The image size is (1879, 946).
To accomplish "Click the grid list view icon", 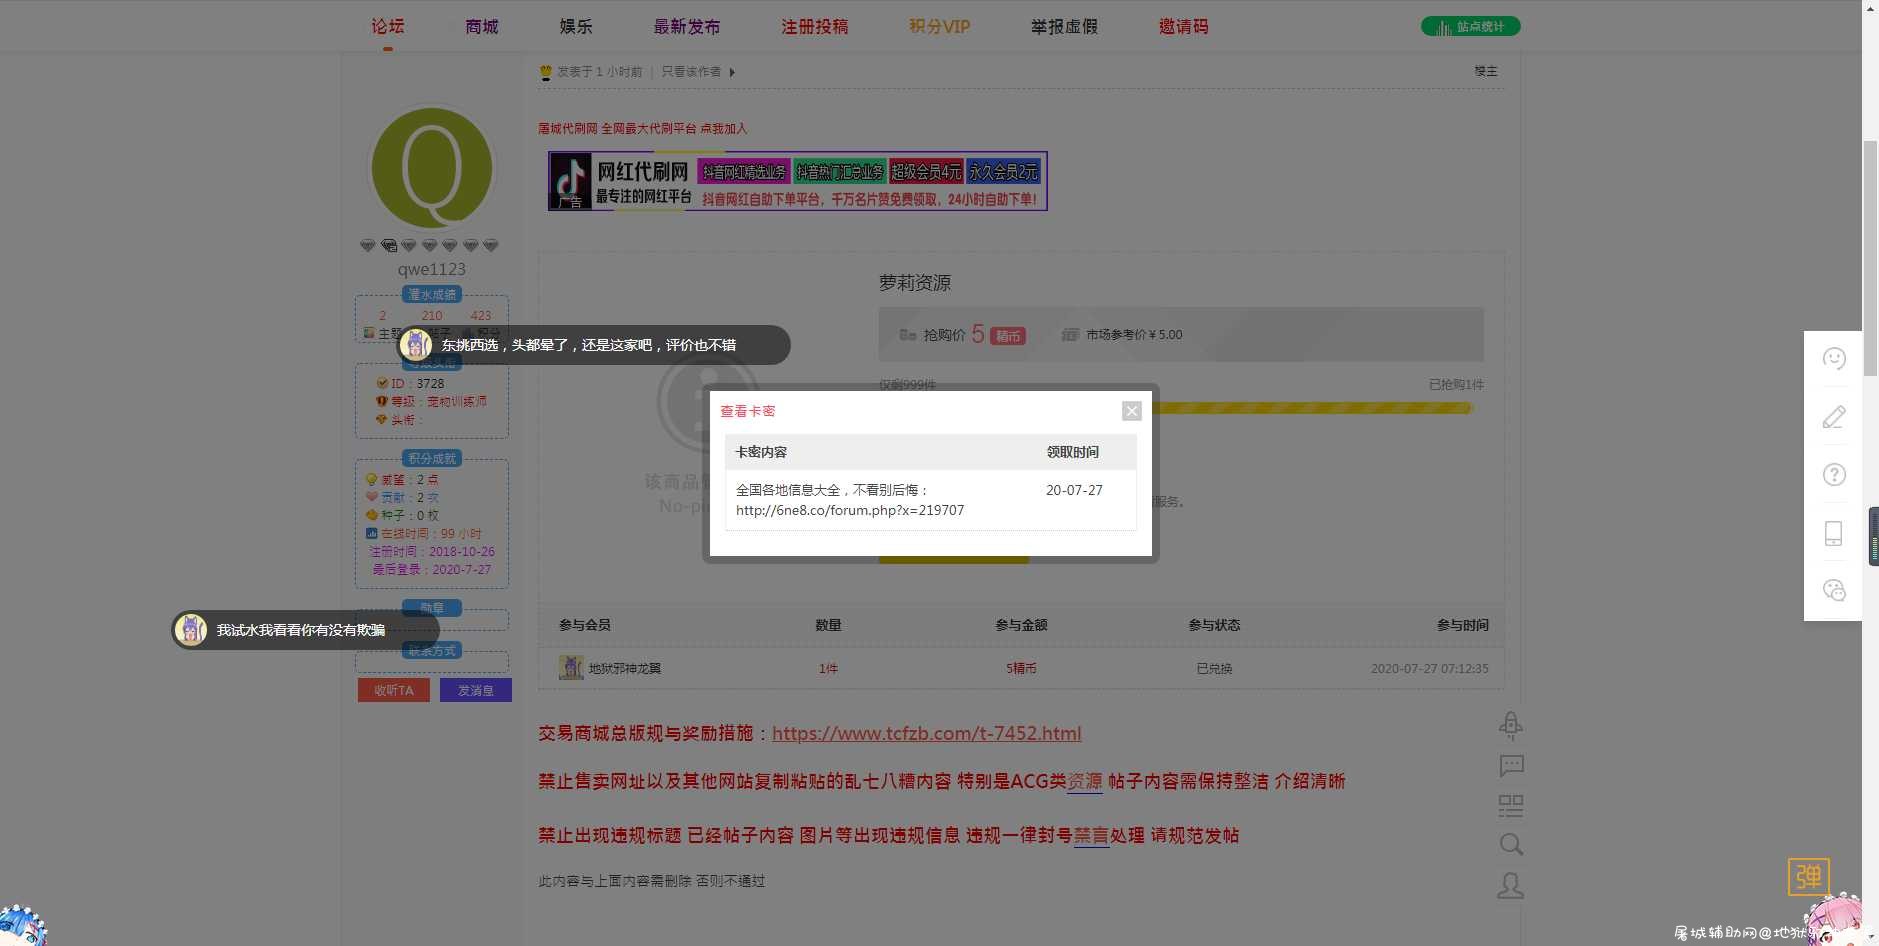I will pos(1511,806).
